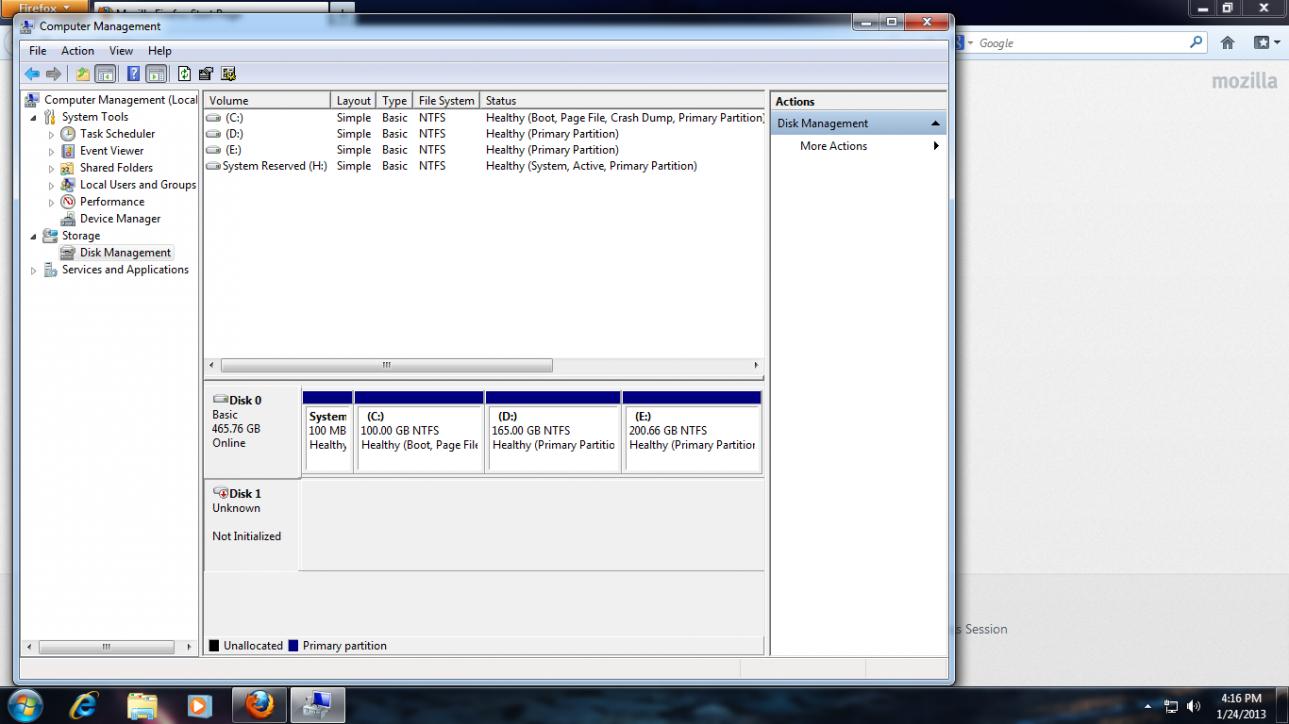
Task: Open Internet Explorer from the taskbar
Action: (x=84, y=706)
